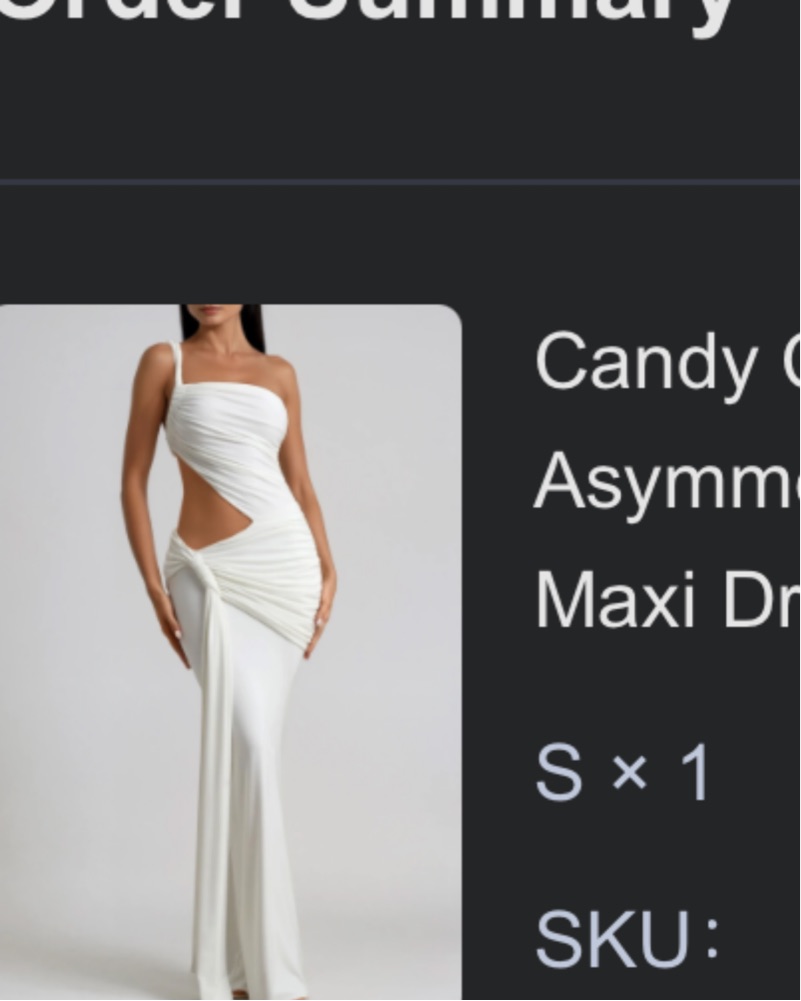
Task: Click the quantity number "1"
Action: click(x=694, y=772)
